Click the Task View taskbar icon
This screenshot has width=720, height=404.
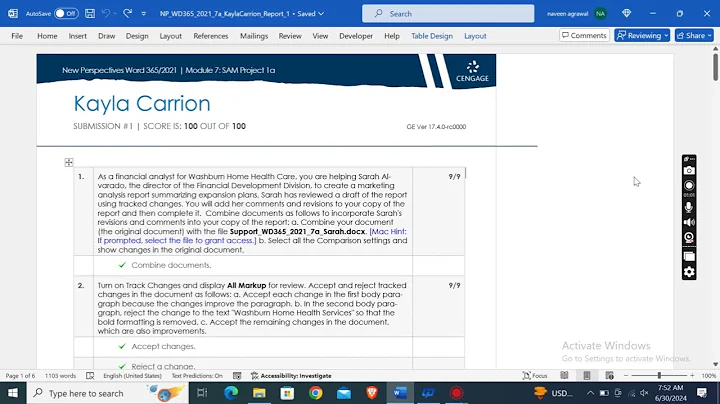click(x=202, y=393)
